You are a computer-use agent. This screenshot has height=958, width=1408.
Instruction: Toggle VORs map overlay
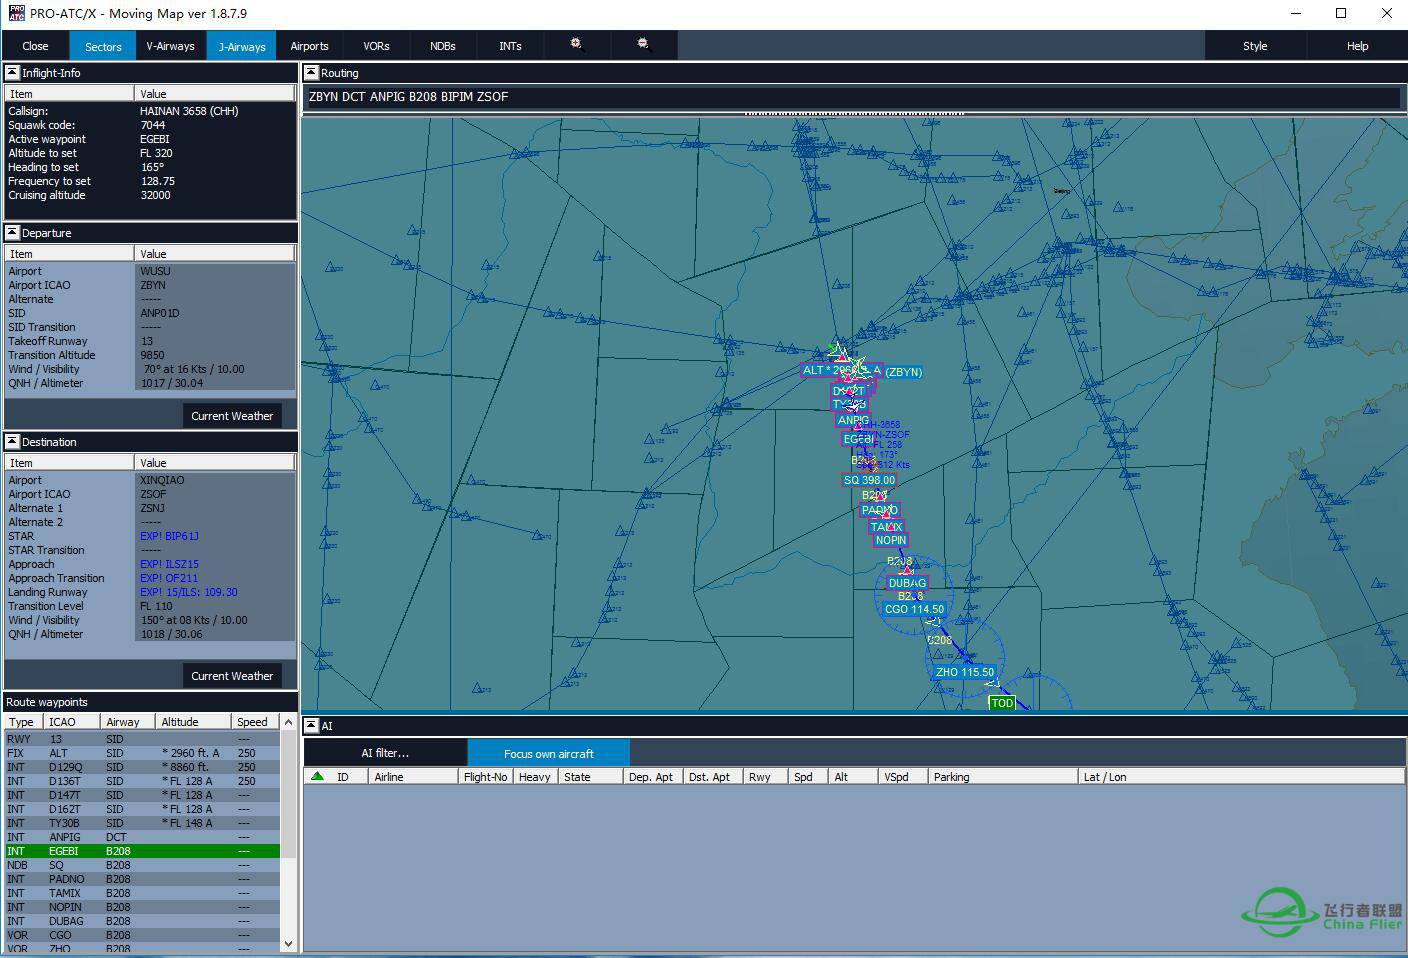click(x=376, y=46)
